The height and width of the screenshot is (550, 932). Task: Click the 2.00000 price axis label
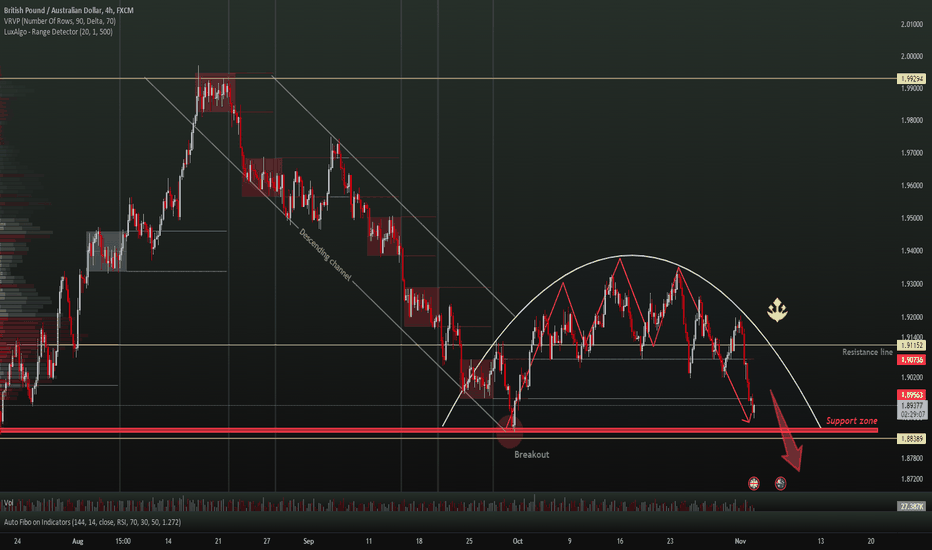click(x=912, y=56)
